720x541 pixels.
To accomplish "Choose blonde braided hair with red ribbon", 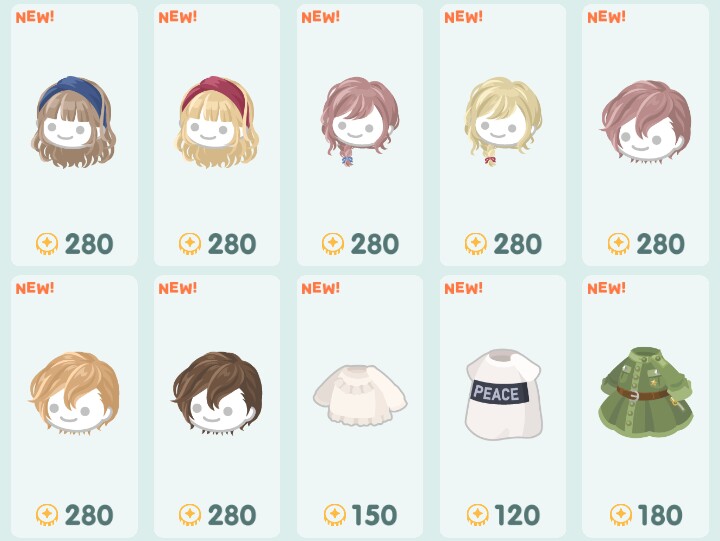I will click(x=503, y=121).
